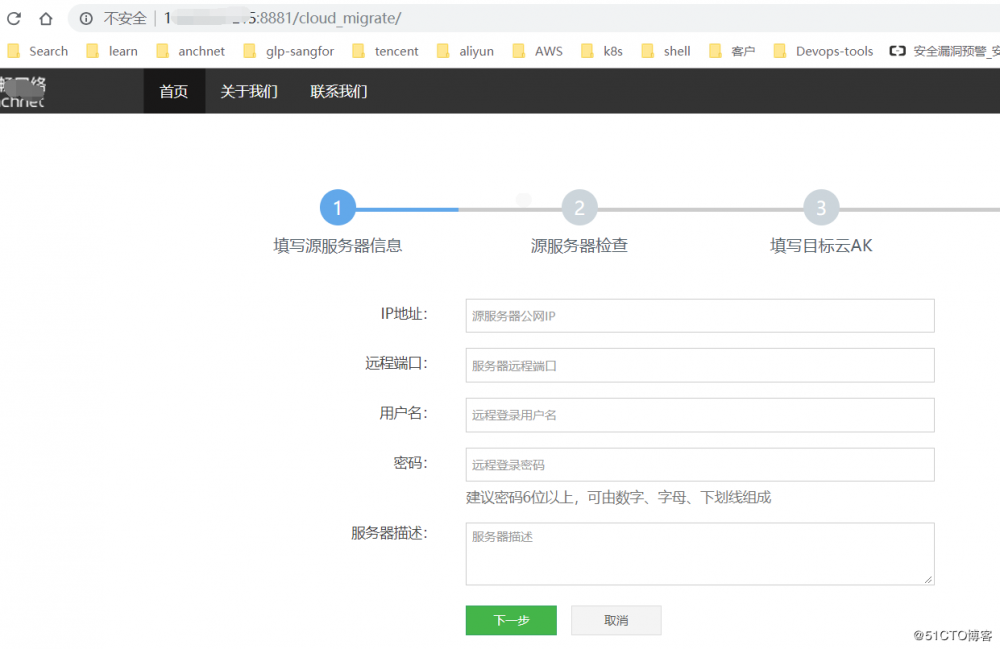The image size is (1000, 649).
Task: Click the 取消 button
Action: (x=615, y=620)
